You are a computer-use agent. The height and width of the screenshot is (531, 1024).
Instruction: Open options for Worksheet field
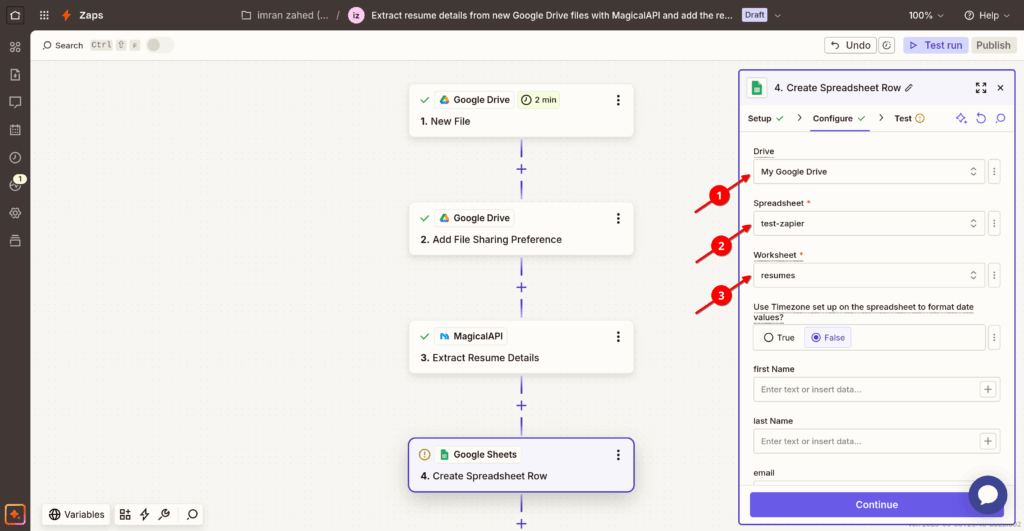(x=994, y=276)
